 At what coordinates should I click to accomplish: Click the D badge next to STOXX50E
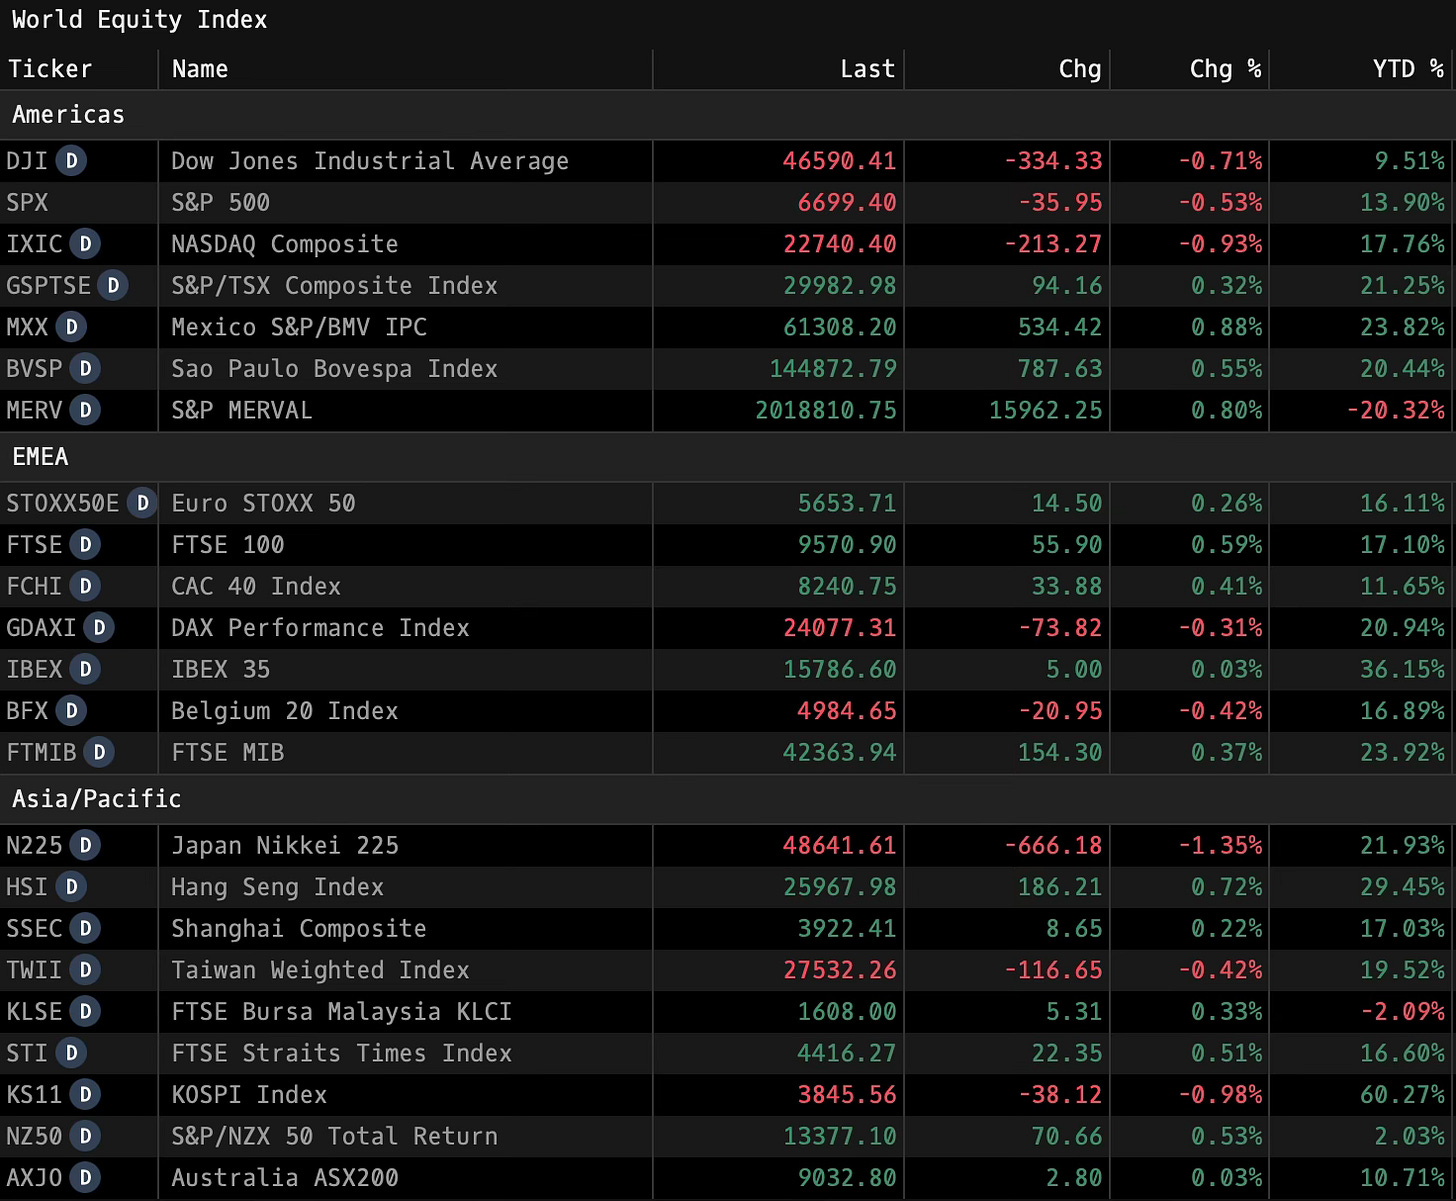pyautogui.click(x=143, y=503)
